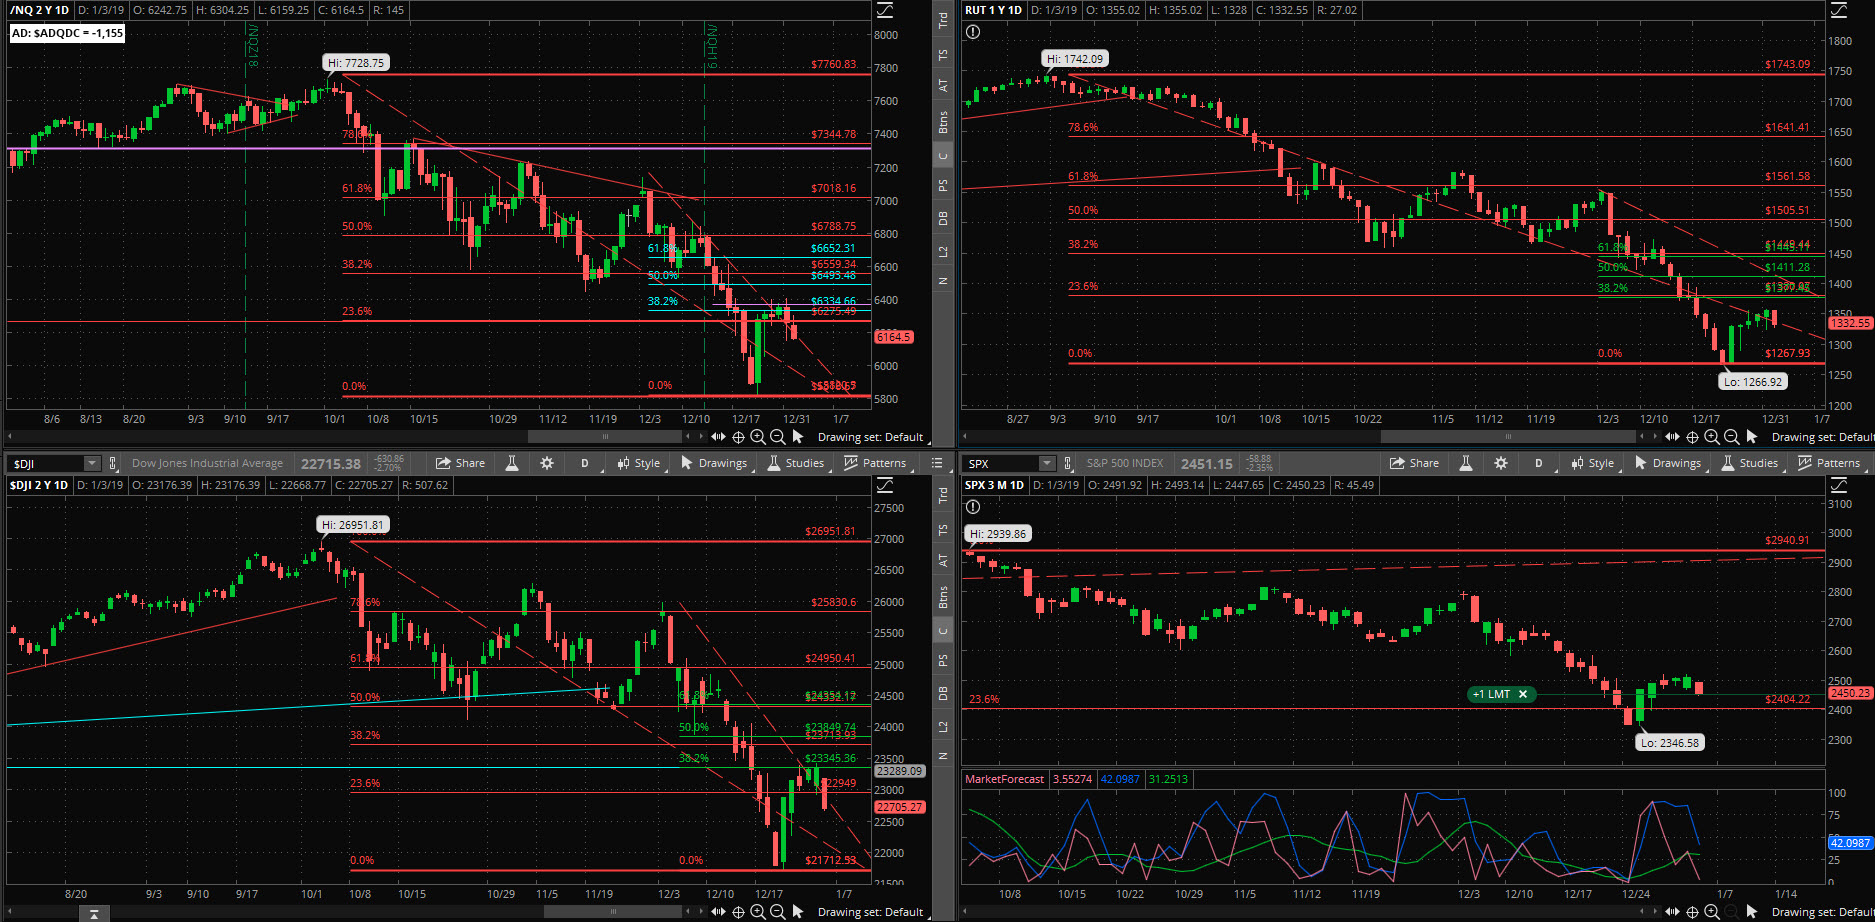
Task: Select the pointer drawing tool on the RUT chart
Action: pos(1751,437)
